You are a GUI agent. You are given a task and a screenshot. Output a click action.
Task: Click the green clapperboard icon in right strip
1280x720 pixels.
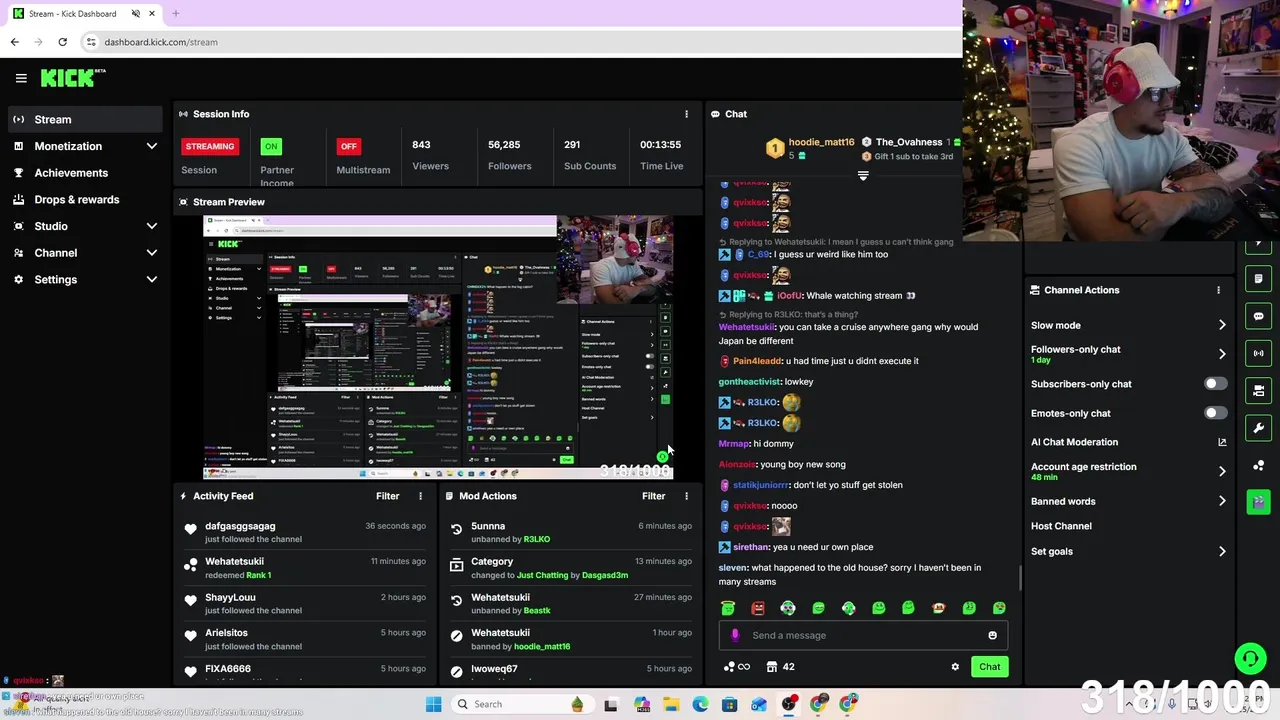pos(1259,502)
